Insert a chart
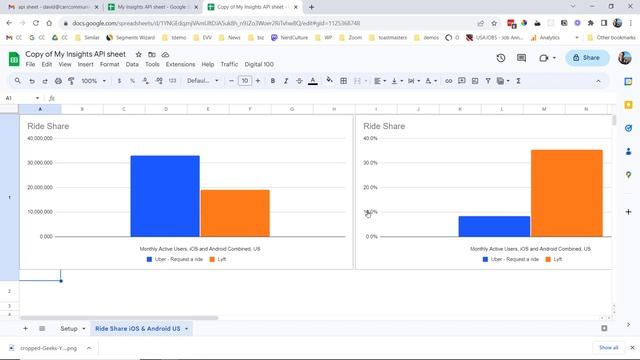 tap(475, 81)
